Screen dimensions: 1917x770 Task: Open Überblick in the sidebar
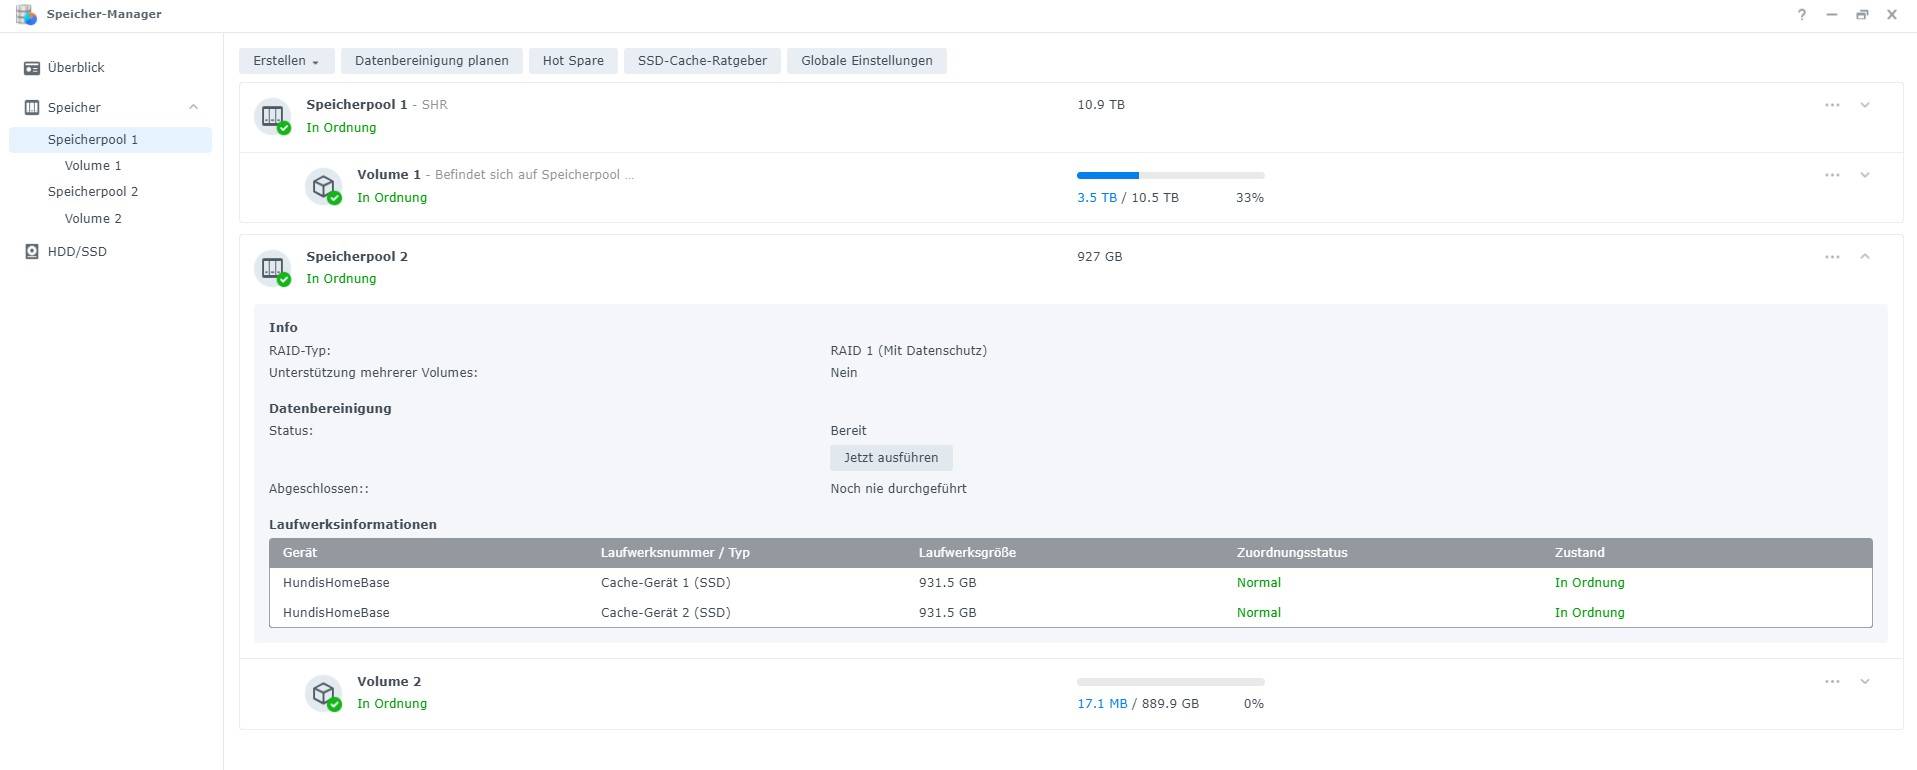pos(76,68)
